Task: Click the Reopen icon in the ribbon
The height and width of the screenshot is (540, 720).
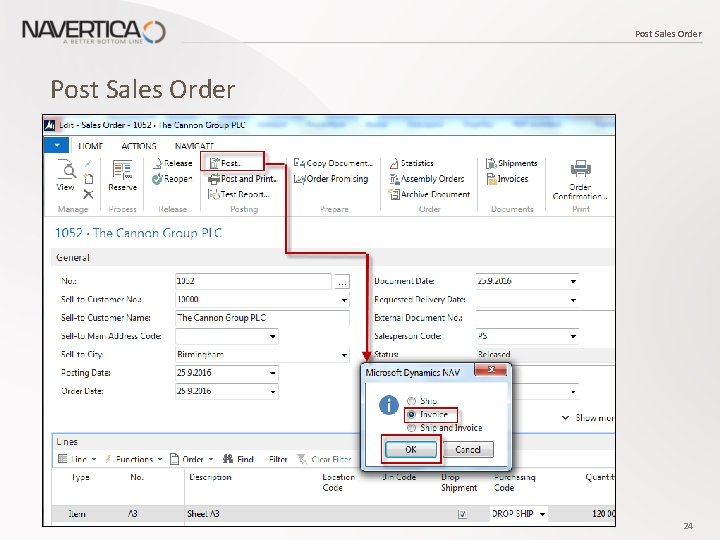Action: coord(157,179)
